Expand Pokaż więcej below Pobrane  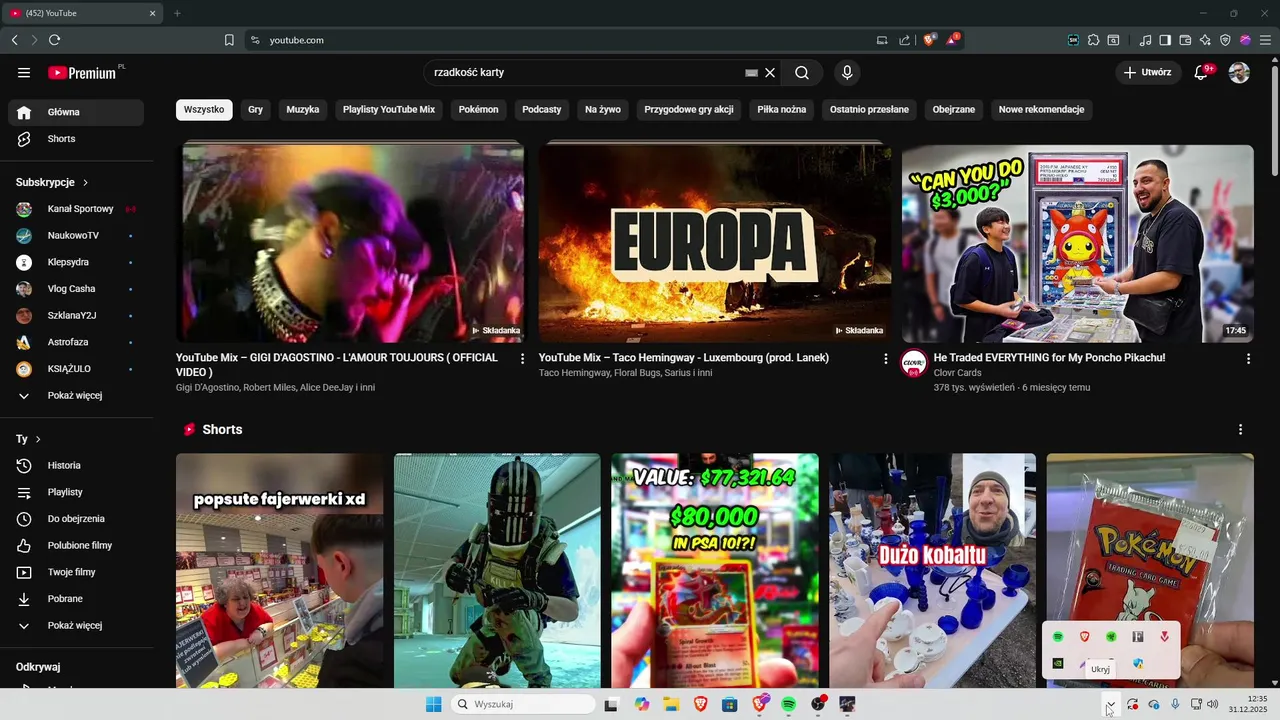coord(75,625)
